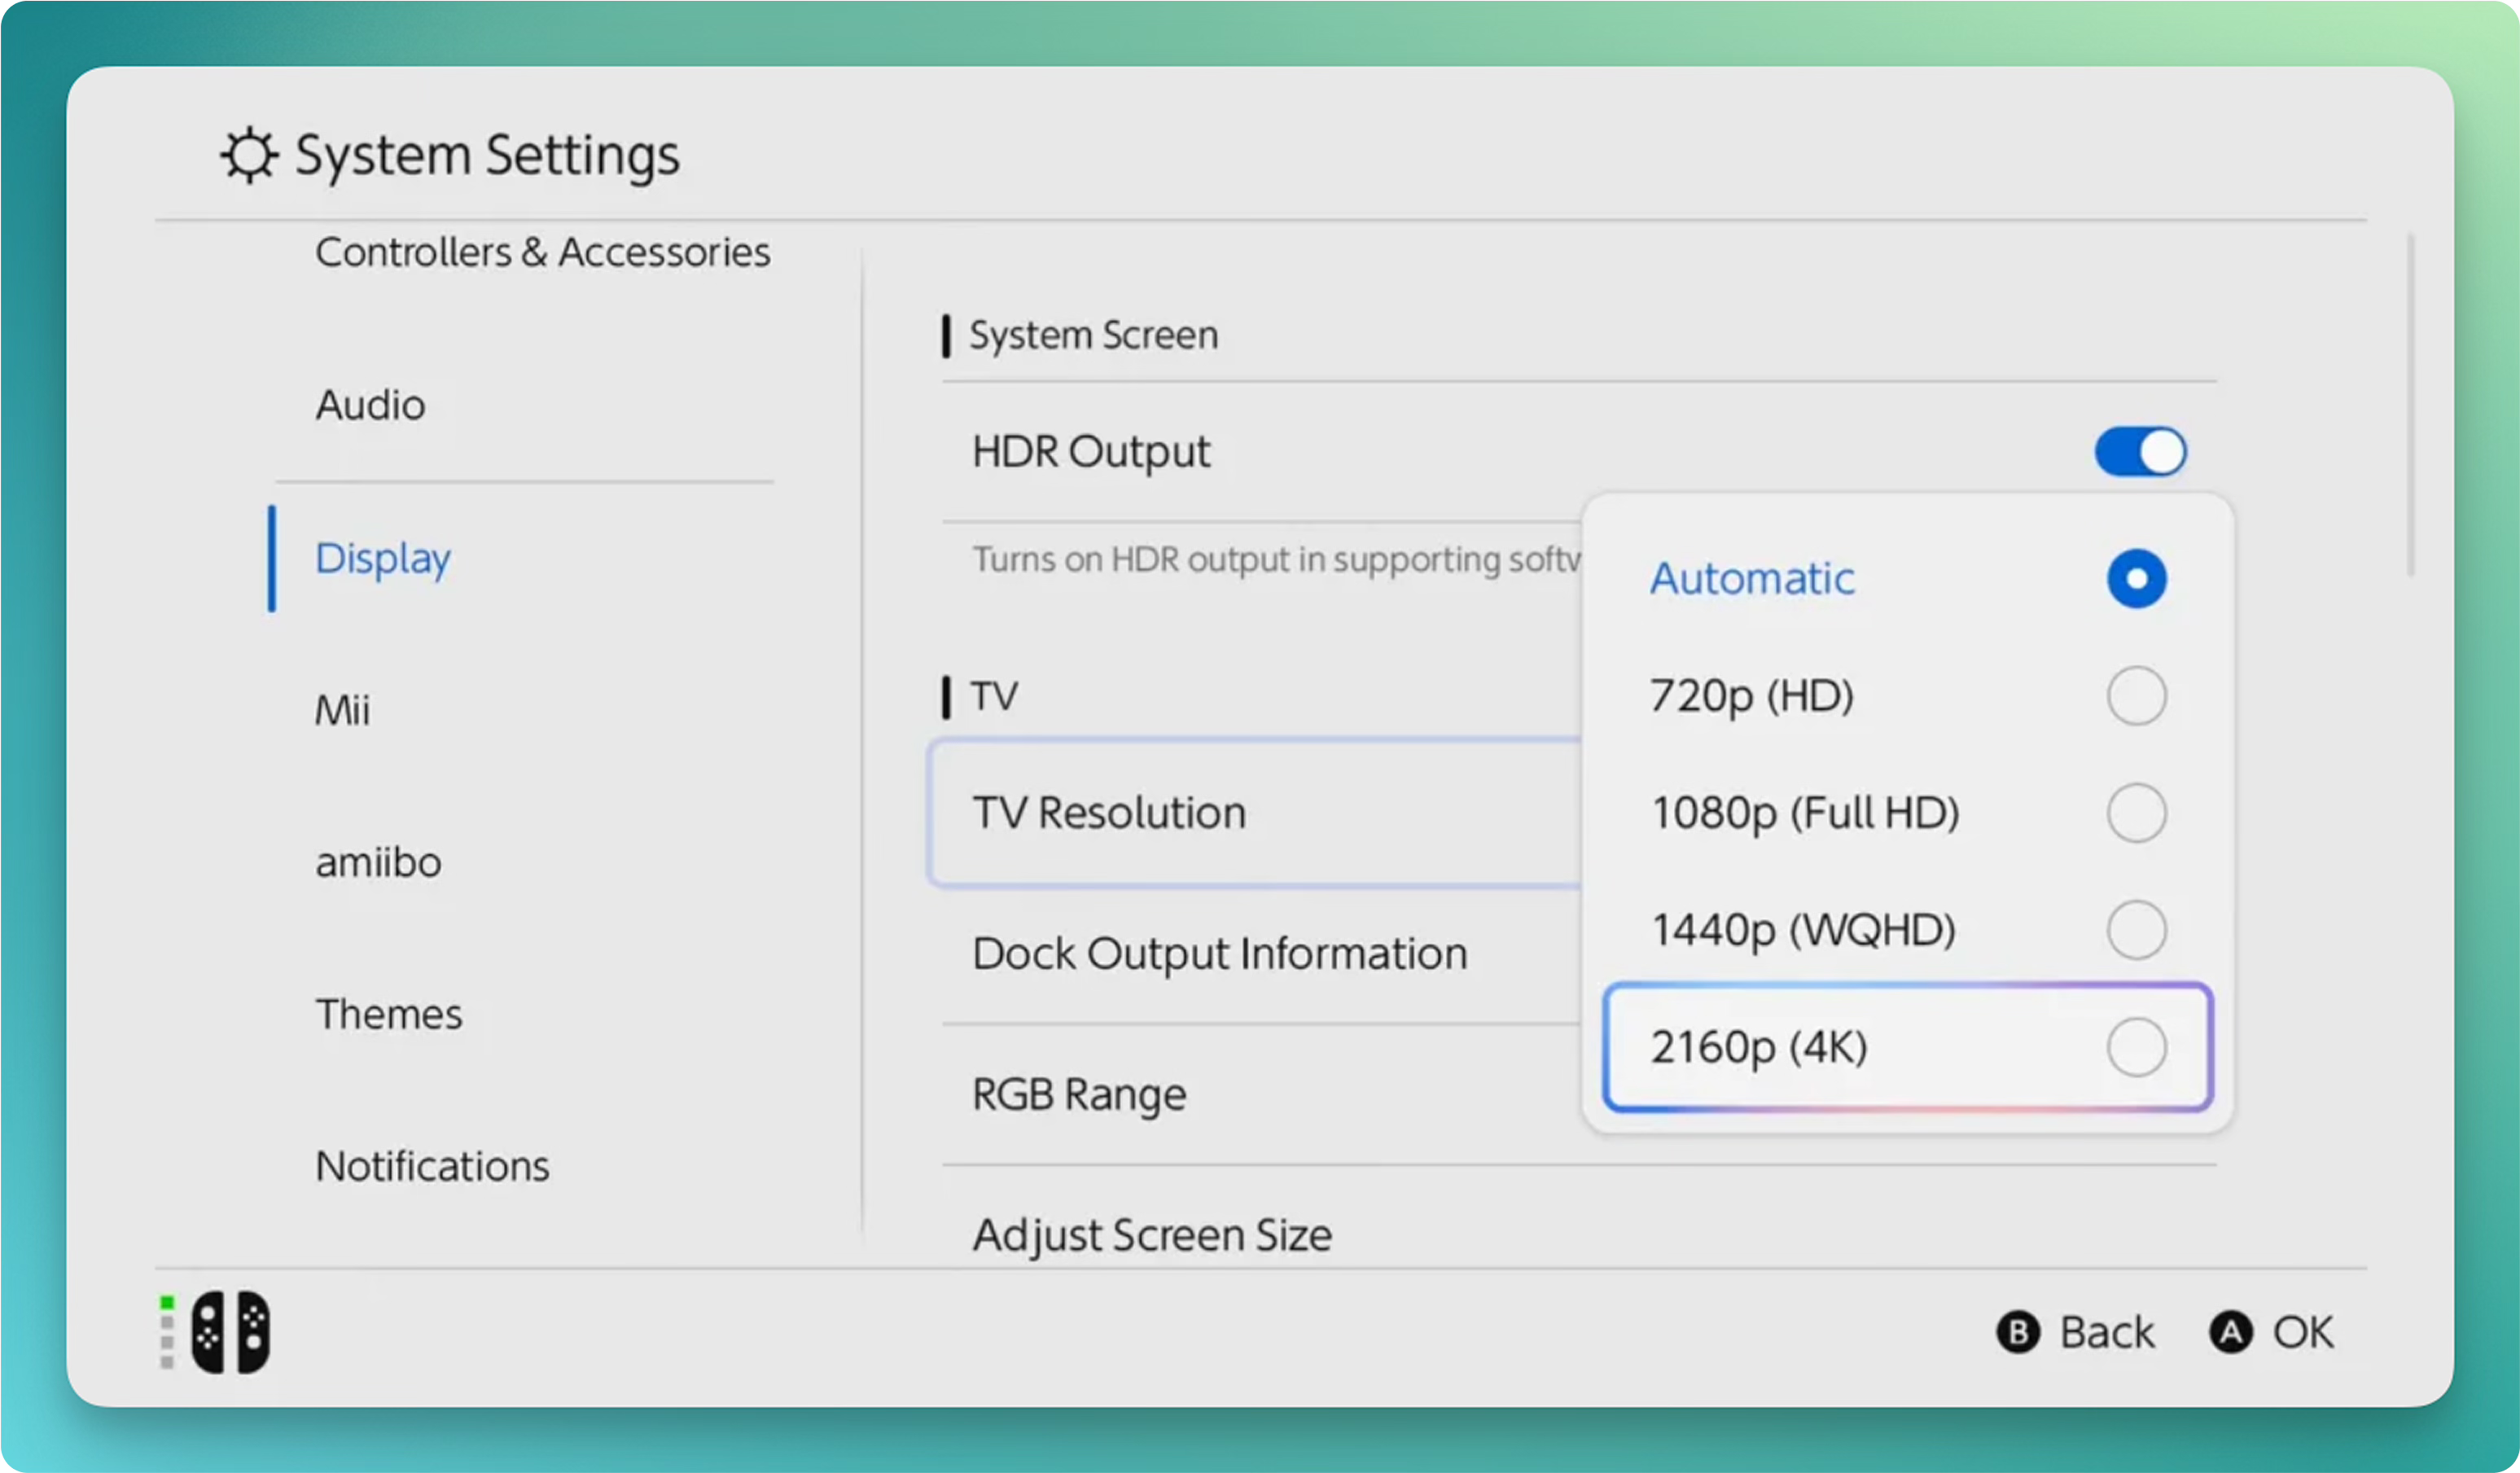Open the amiibo settings category
This screenshot has width=2520, height=1473.
[378, 862]
